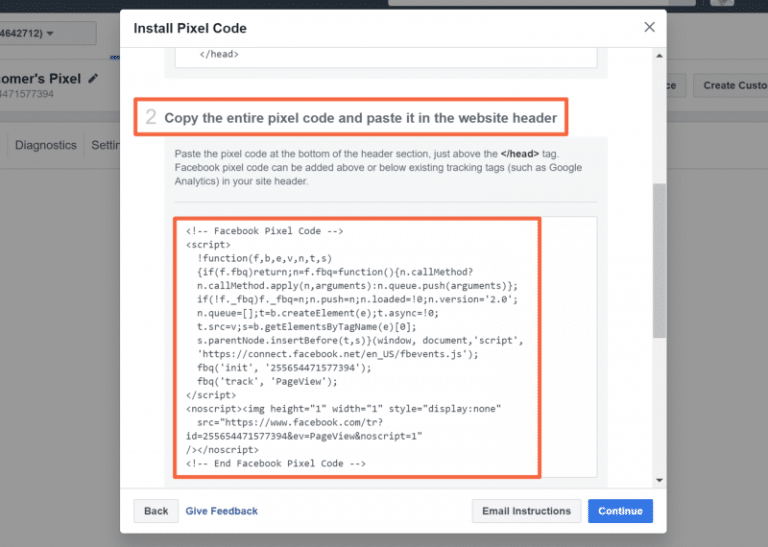Click the Continue button
This screenshot has height=547, width=768.
point(620,511)
